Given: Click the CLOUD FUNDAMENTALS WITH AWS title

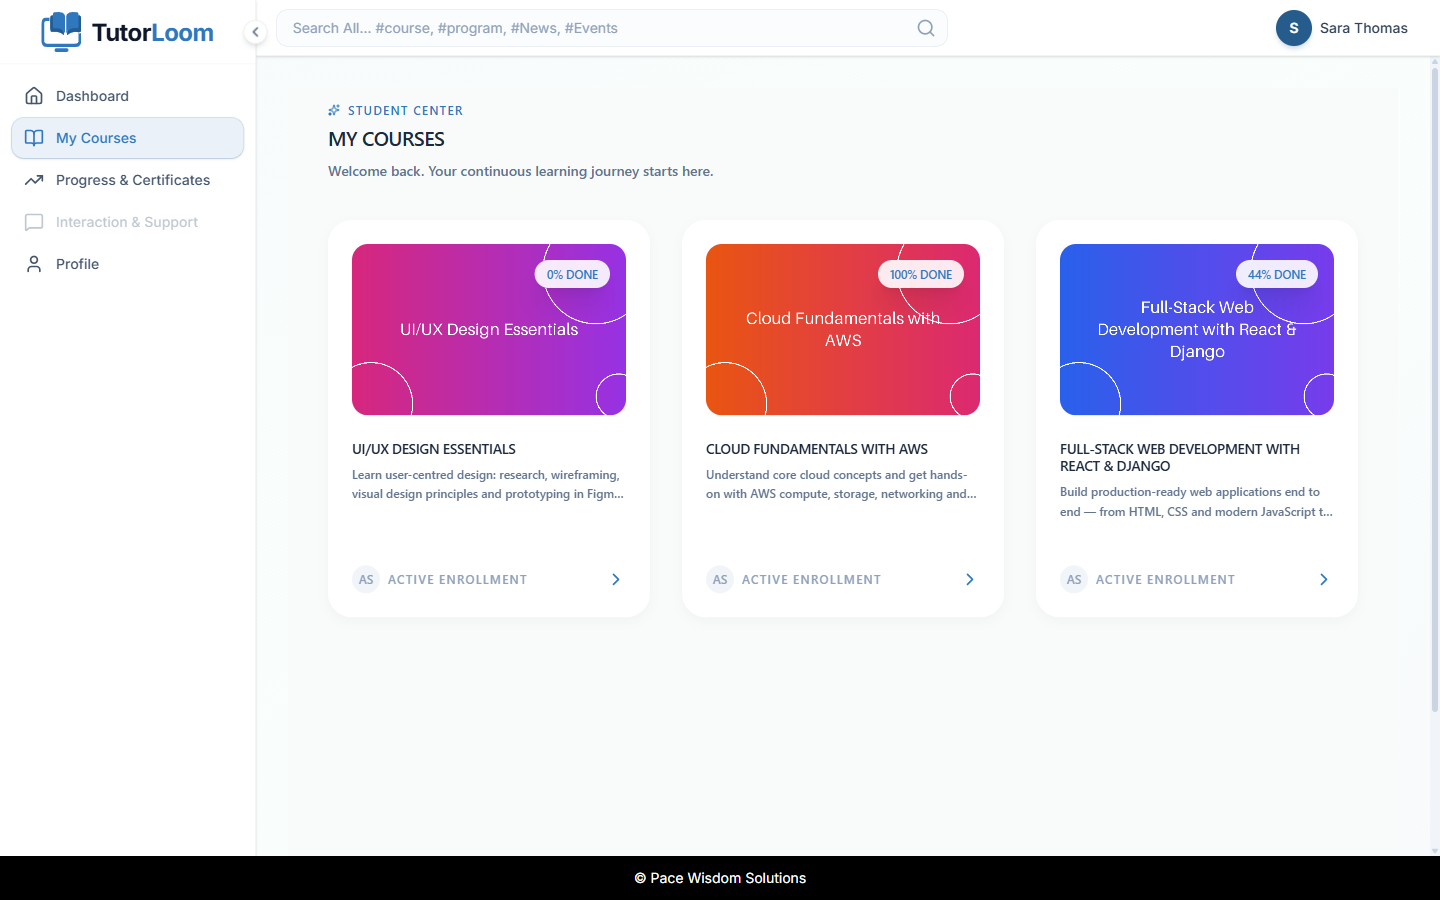Looking at the screenshot, I should [x=817, y=449].
